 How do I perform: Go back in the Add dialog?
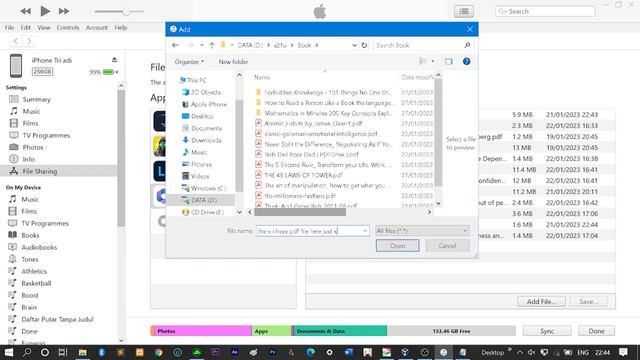[x=176, y=45]
